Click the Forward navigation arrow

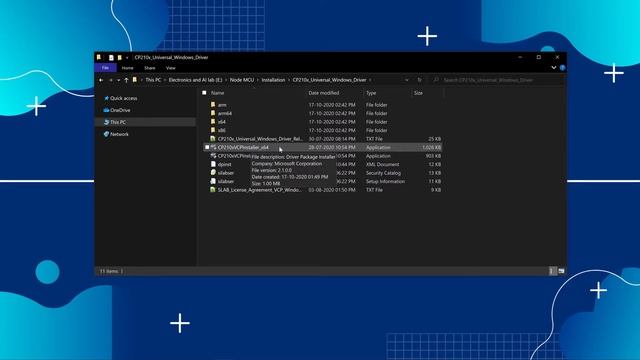point(111,80)
